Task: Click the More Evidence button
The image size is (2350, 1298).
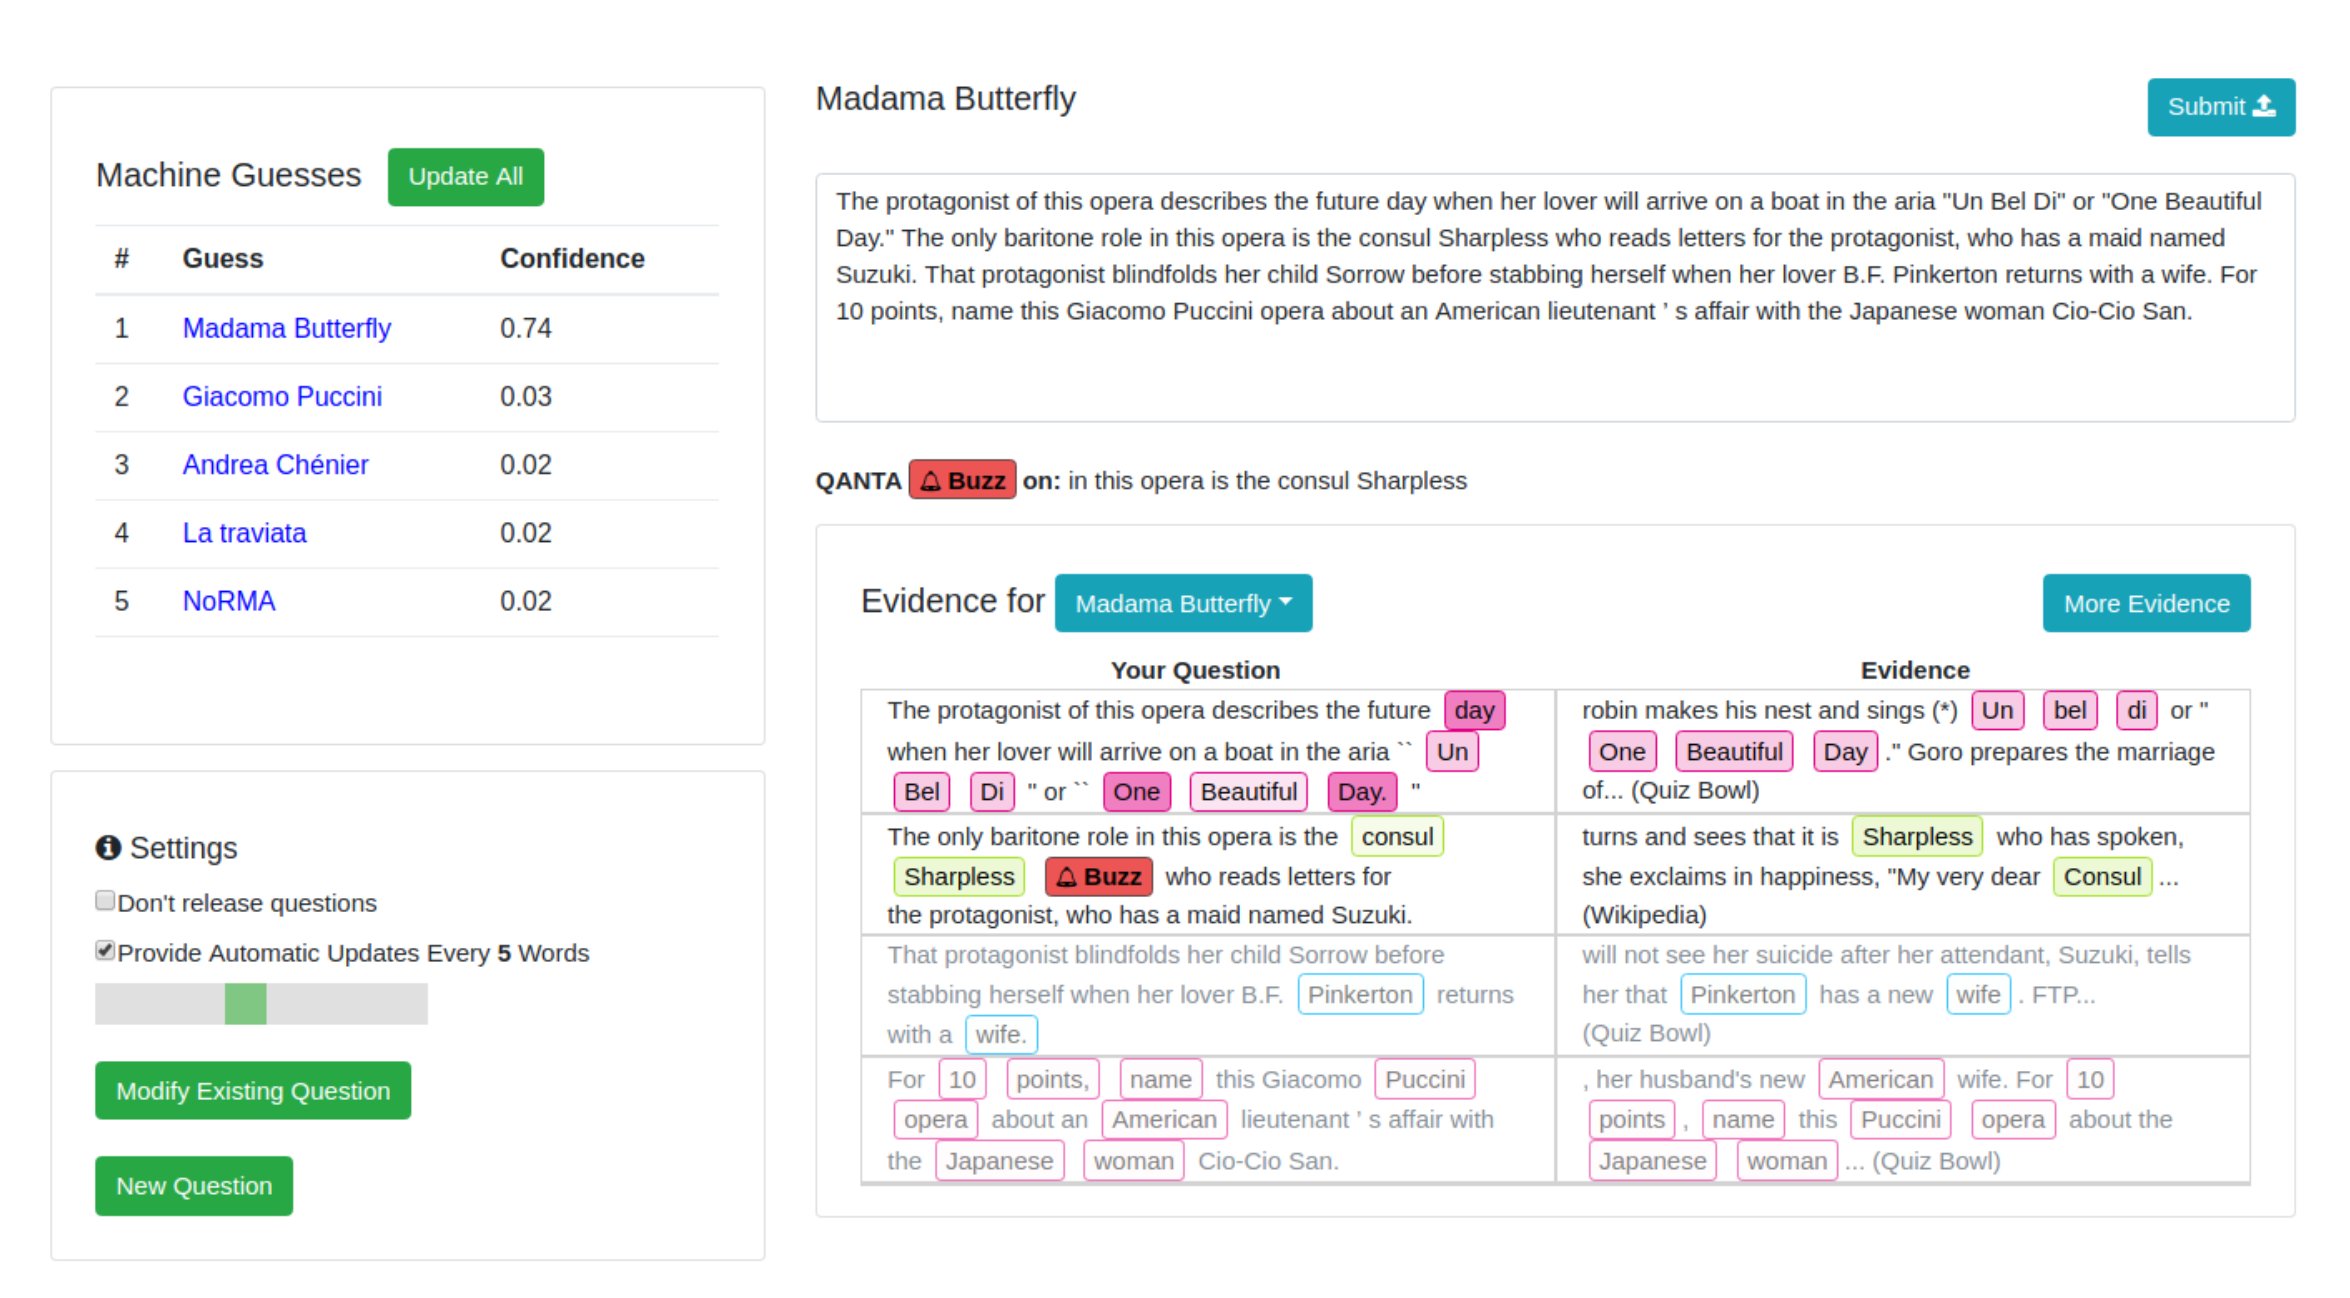Action: point(2145,604)
